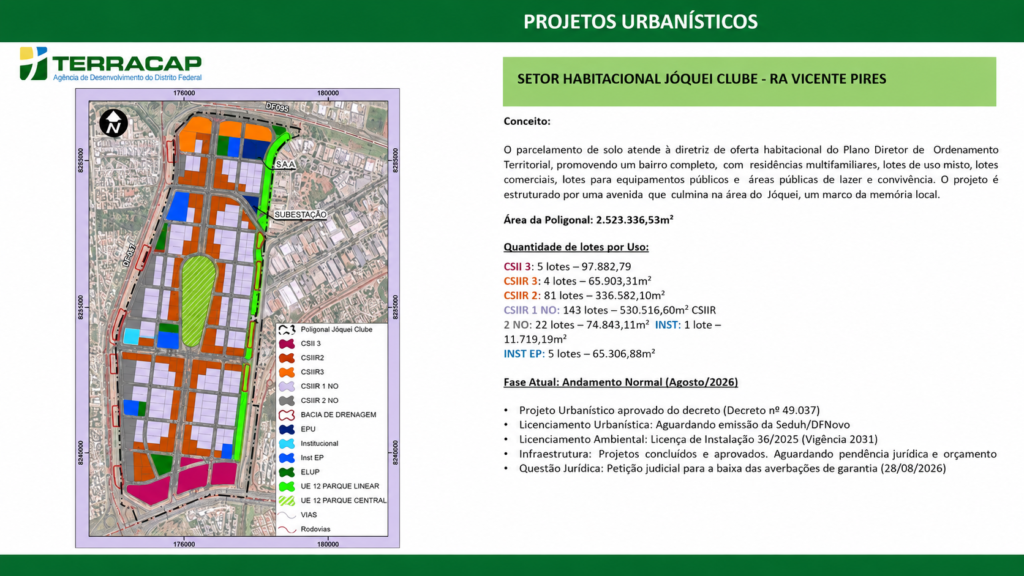Click the hatched central park area on map
1024x576 pixels.
click(x=197, y=300)
